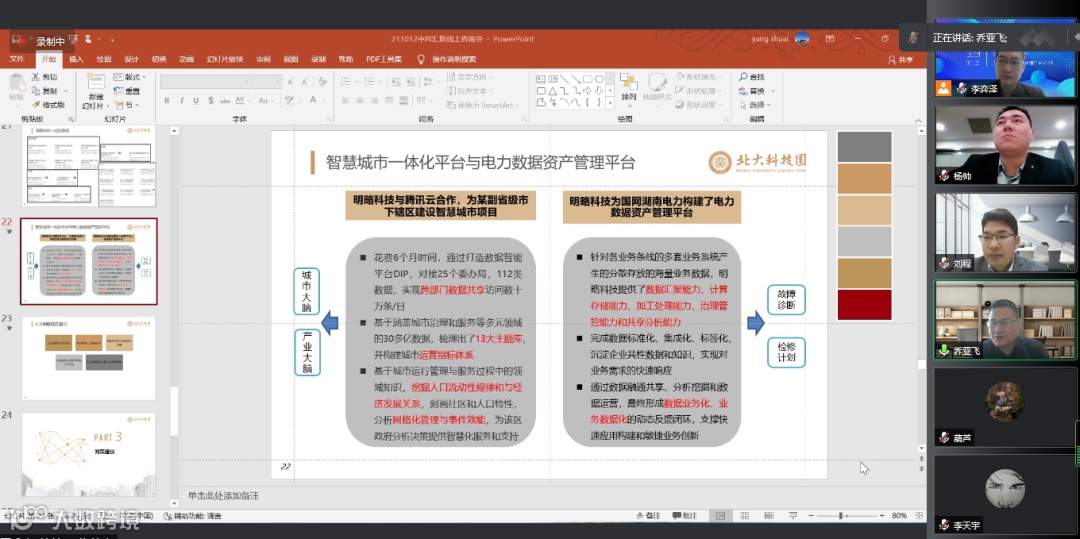
Task: Open the Section (节) dropdown
Action: 127,105
